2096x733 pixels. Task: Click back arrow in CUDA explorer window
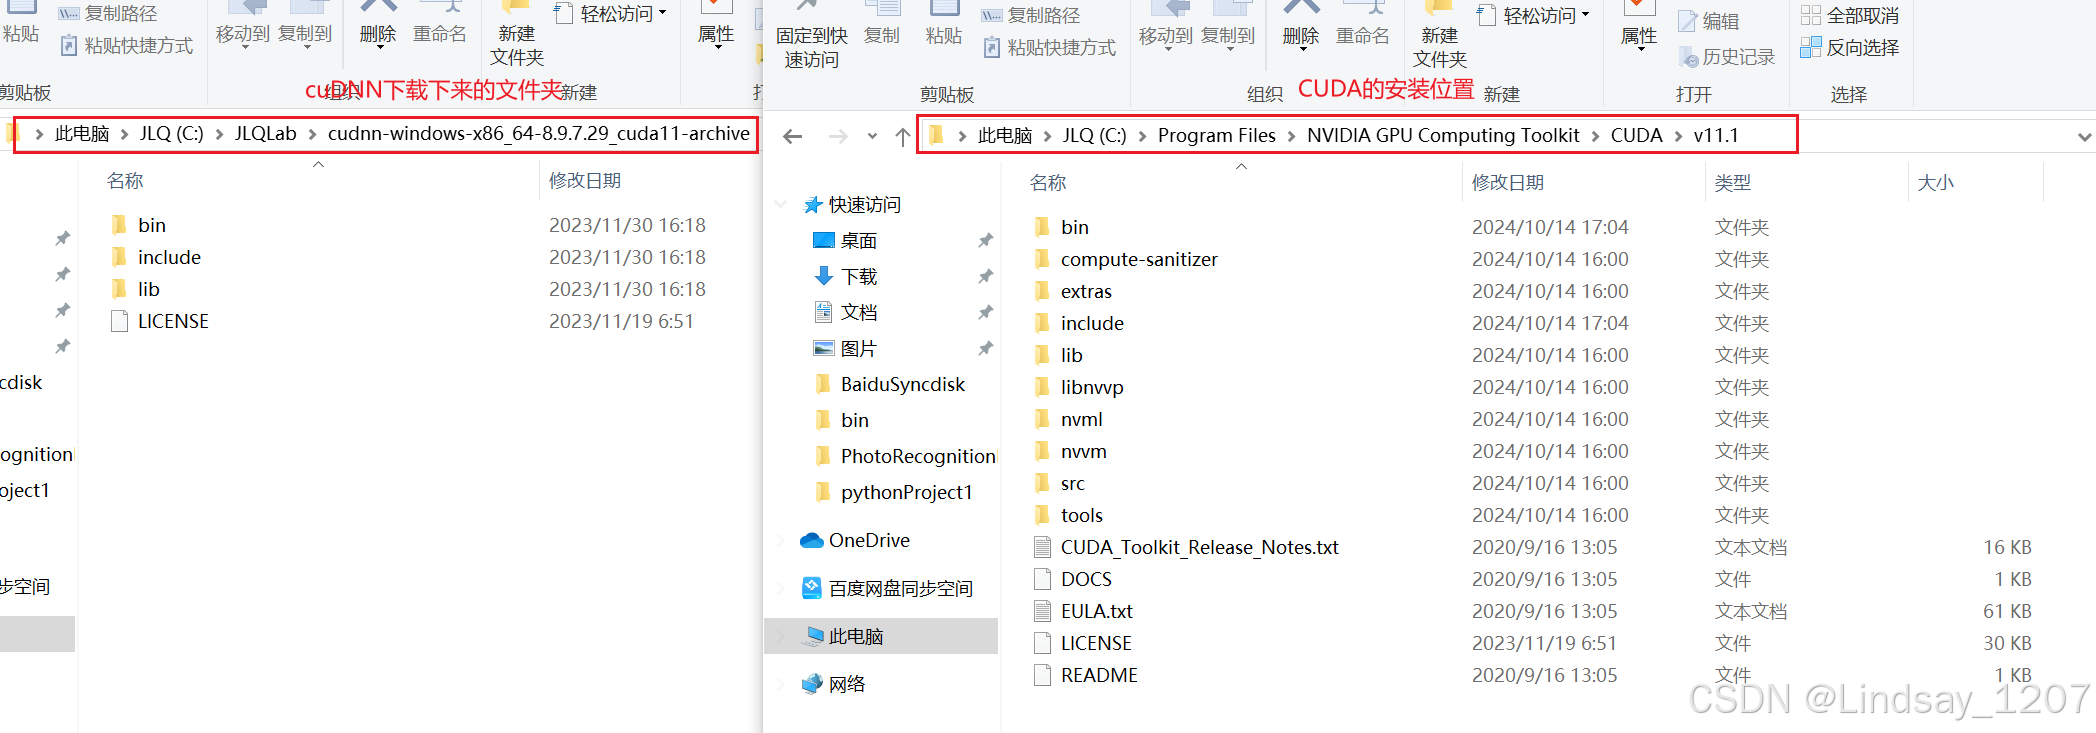(x=793, y=136)
